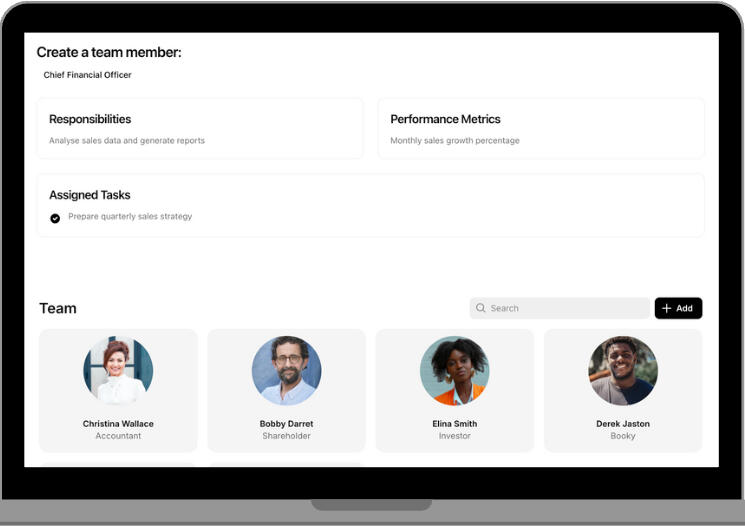Click the Analyse sales data responsibility text
Image resolution: width=745 pixels, height=526 pixels.
click(127, 141)
